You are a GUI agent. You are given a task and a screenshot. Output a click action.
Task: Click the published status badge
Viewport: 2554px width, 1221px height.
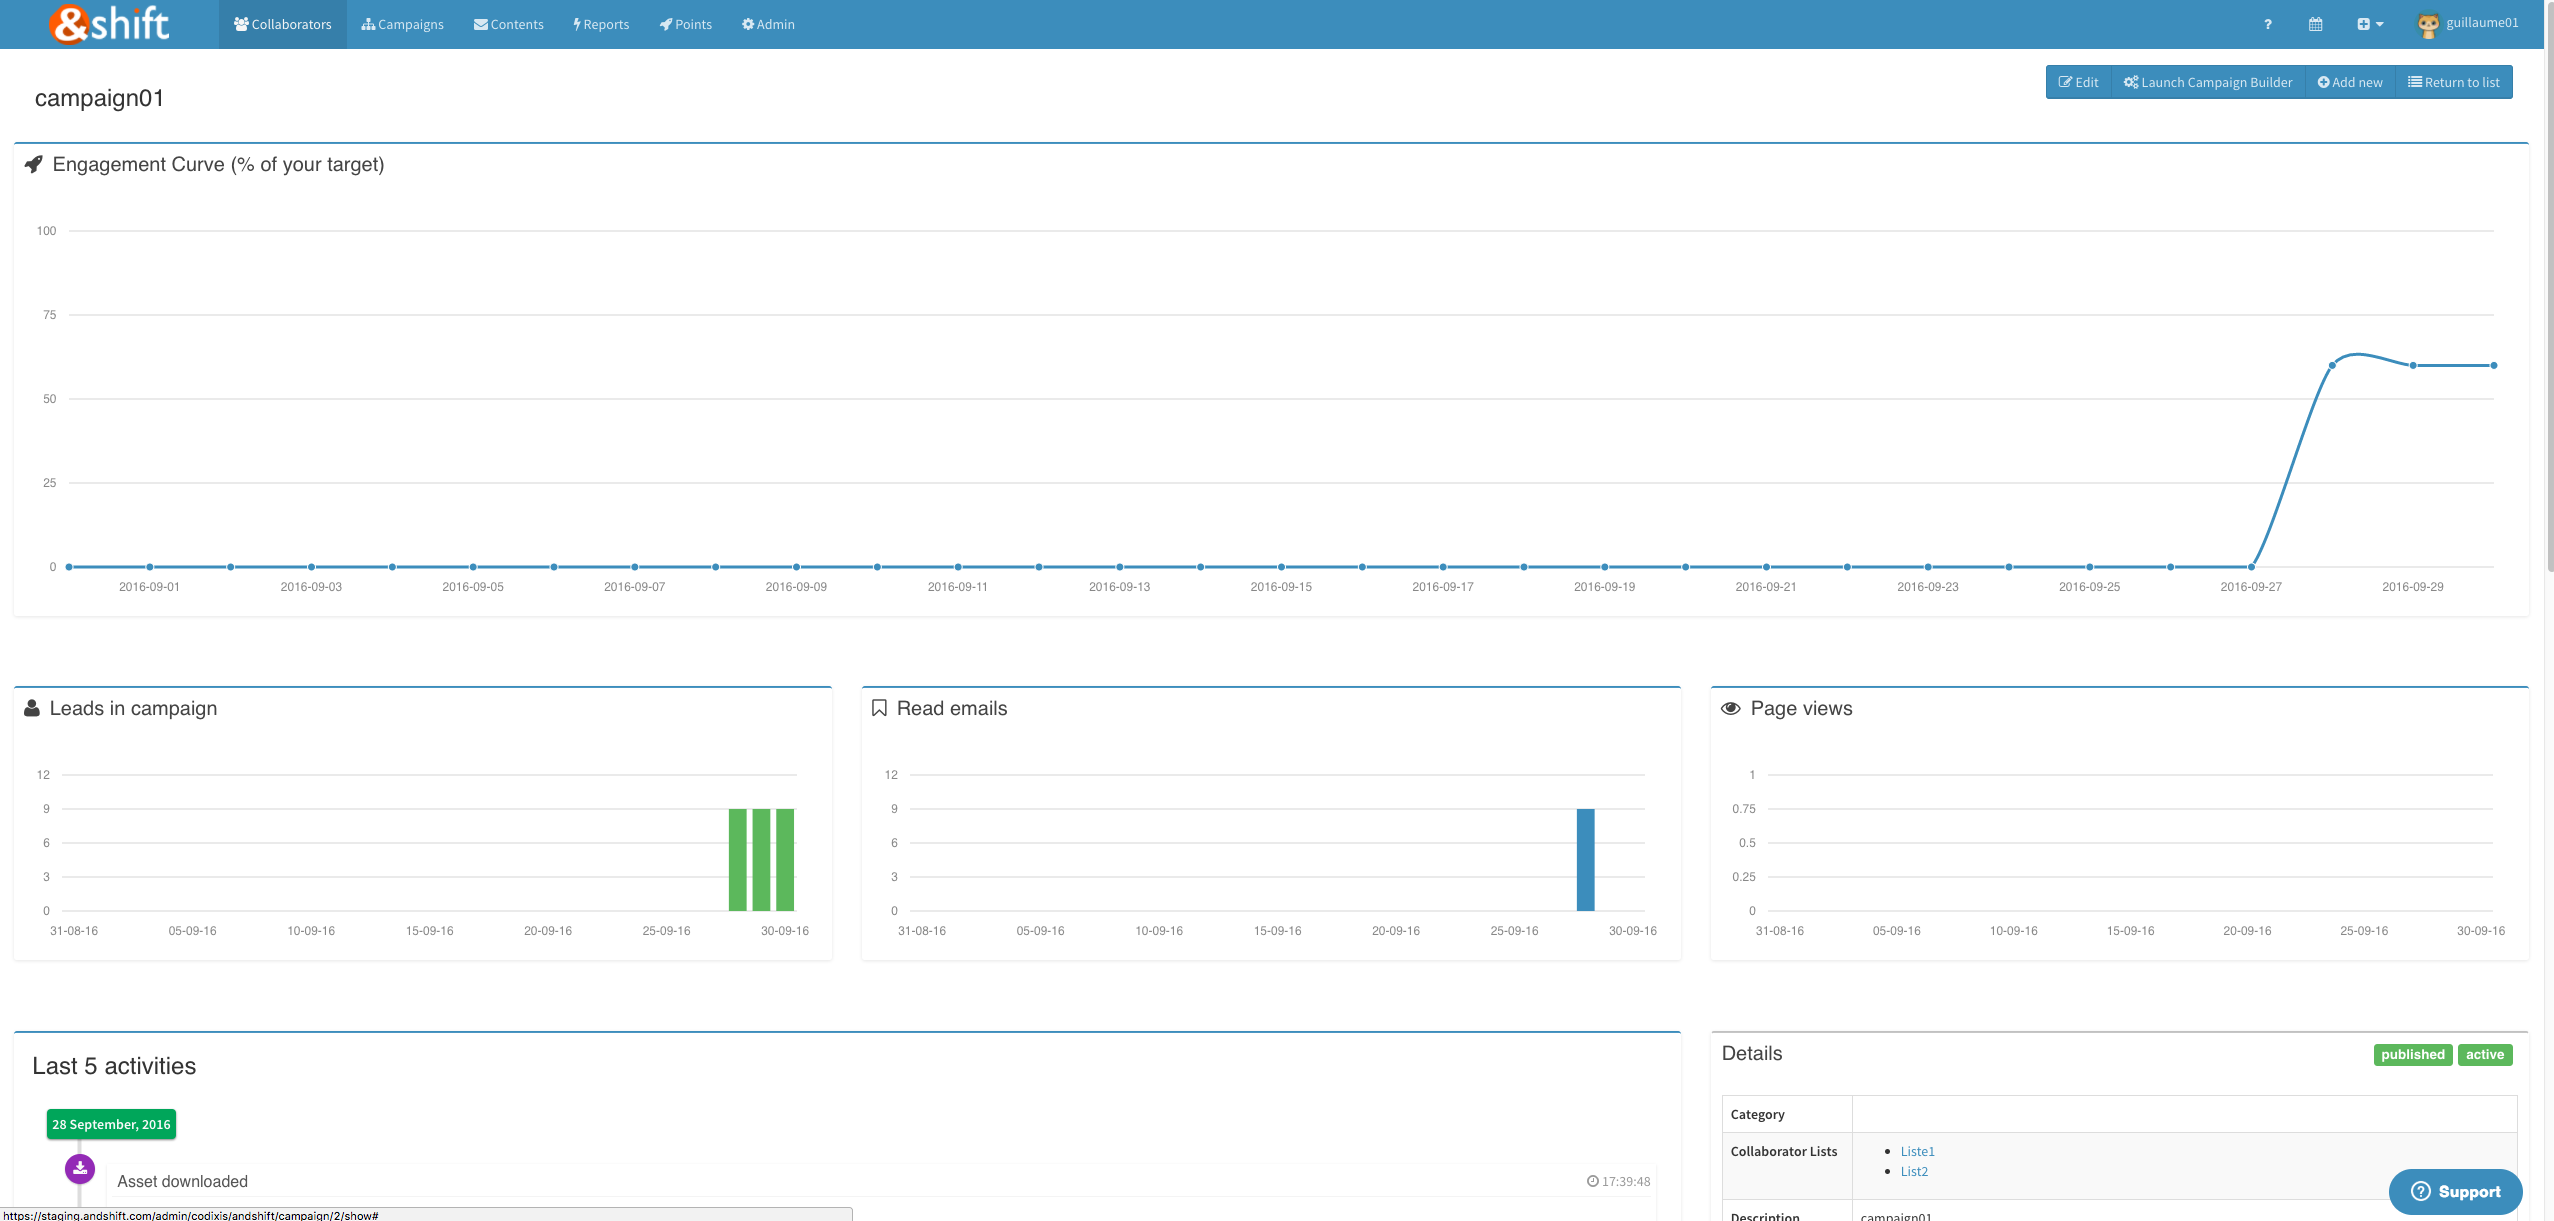[x=2413, y=1054]
